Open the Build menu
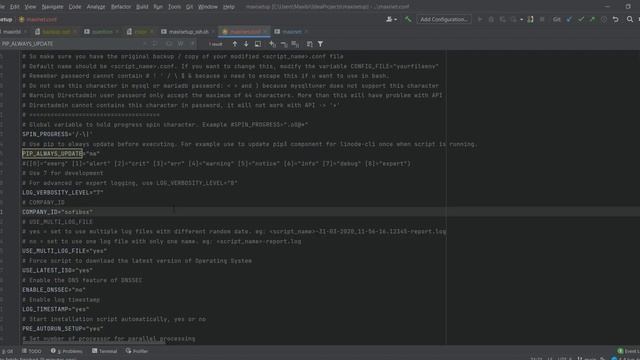Image resolution: width=640 pixels, height=360 pixels. 142,7
